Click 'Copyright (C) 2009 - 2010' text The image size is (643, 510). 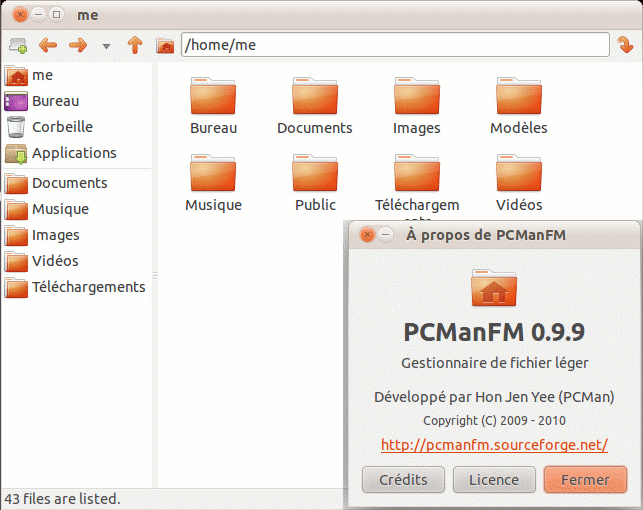pyautogui.click(x=494, y=421)
